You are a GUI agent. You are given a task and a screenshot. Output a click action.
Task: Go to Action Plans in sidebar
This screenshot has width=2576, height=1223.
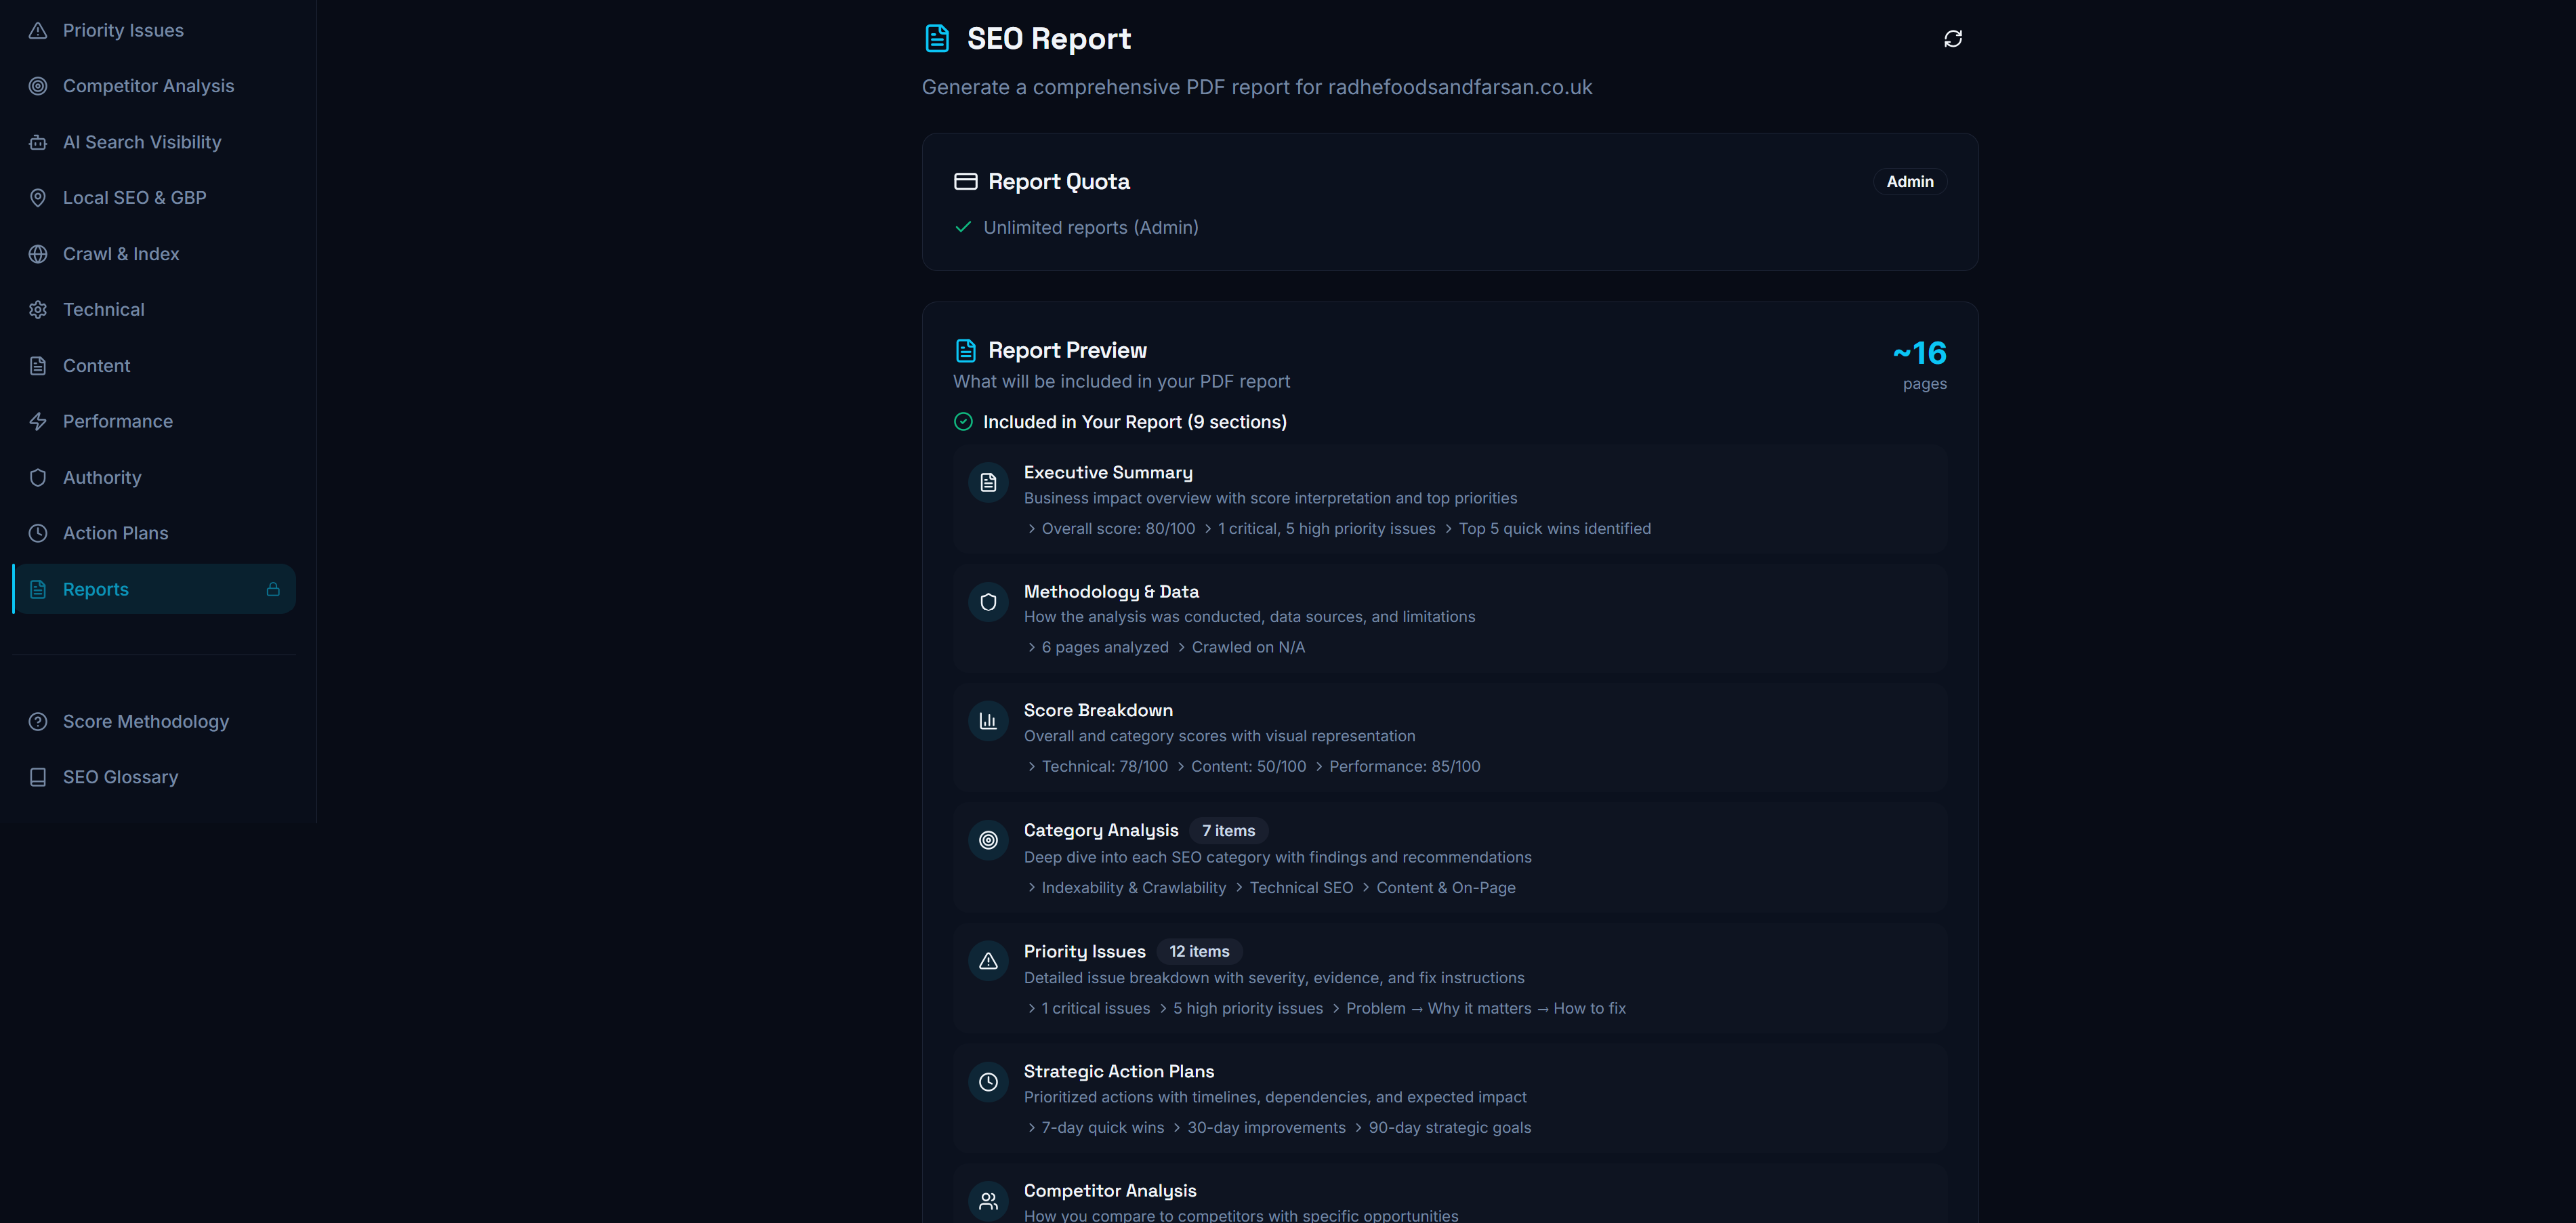click(x=115, y=533)
